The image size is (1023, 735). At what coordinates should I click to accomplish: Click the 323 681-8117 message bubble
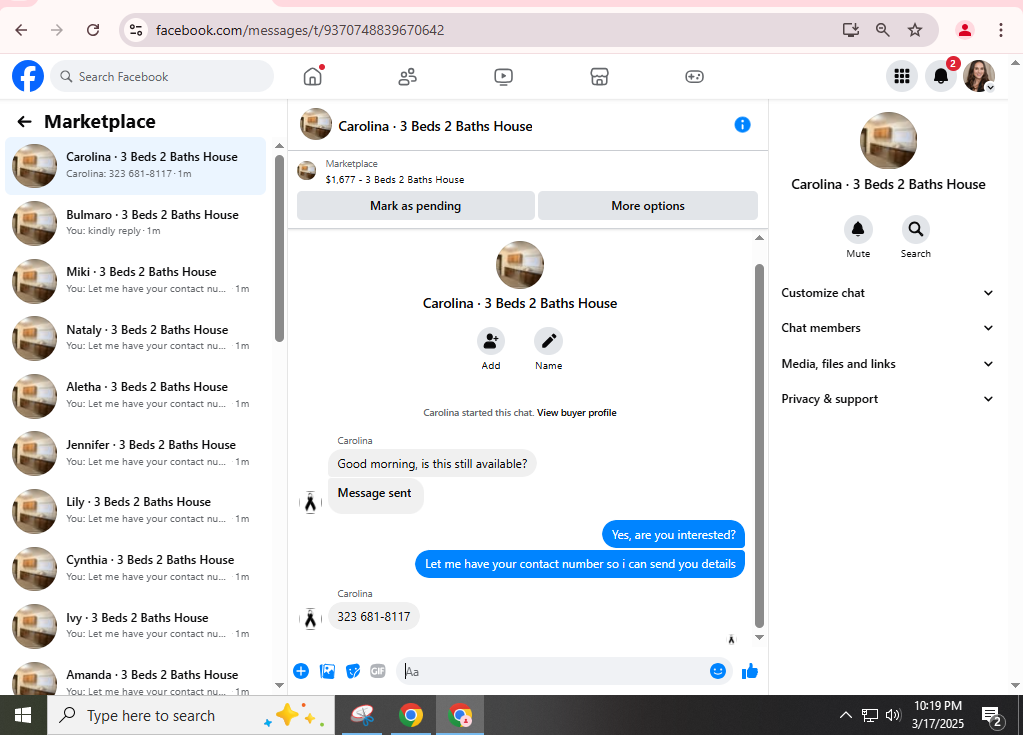point(374,616)
